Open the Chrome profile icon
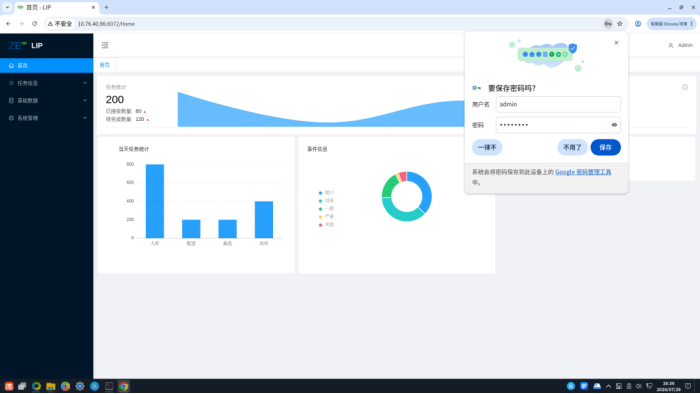The image size is (700, 394). [638, 24]
